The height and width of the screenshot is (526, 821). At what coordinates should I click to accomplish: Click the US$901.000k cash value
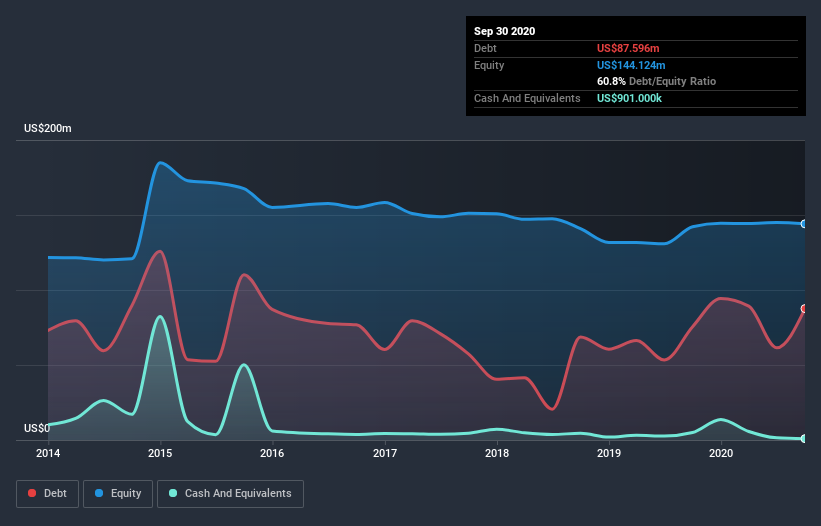point(629,98)
